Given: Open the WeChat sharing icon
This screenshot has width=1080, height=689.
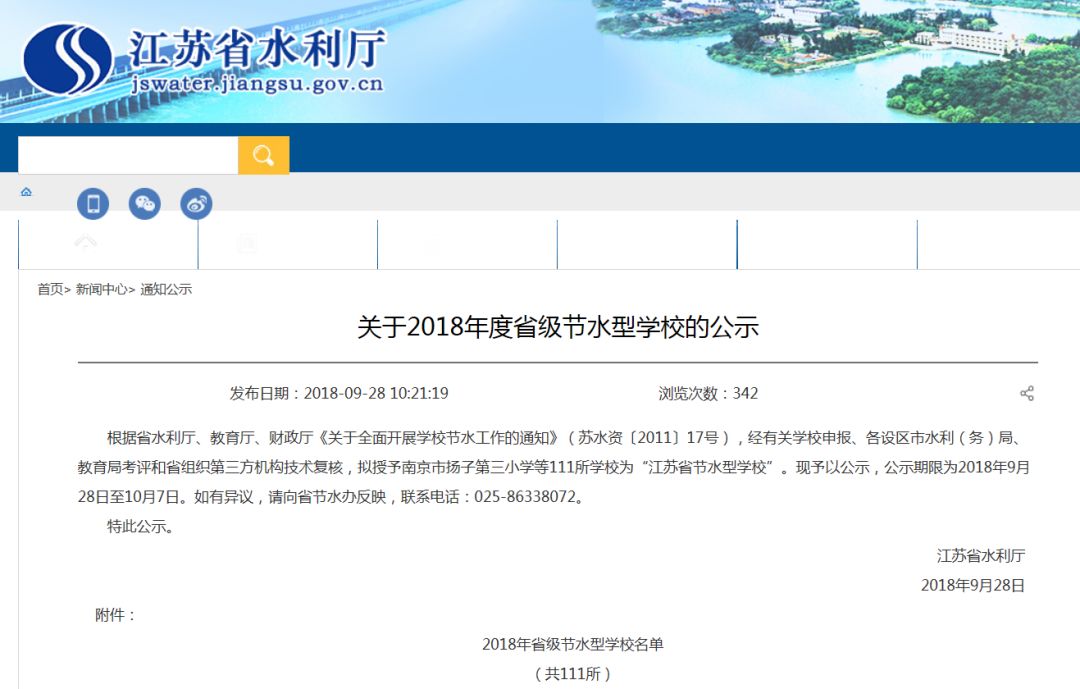Looking at the screenshot, I should pos(145,203).
